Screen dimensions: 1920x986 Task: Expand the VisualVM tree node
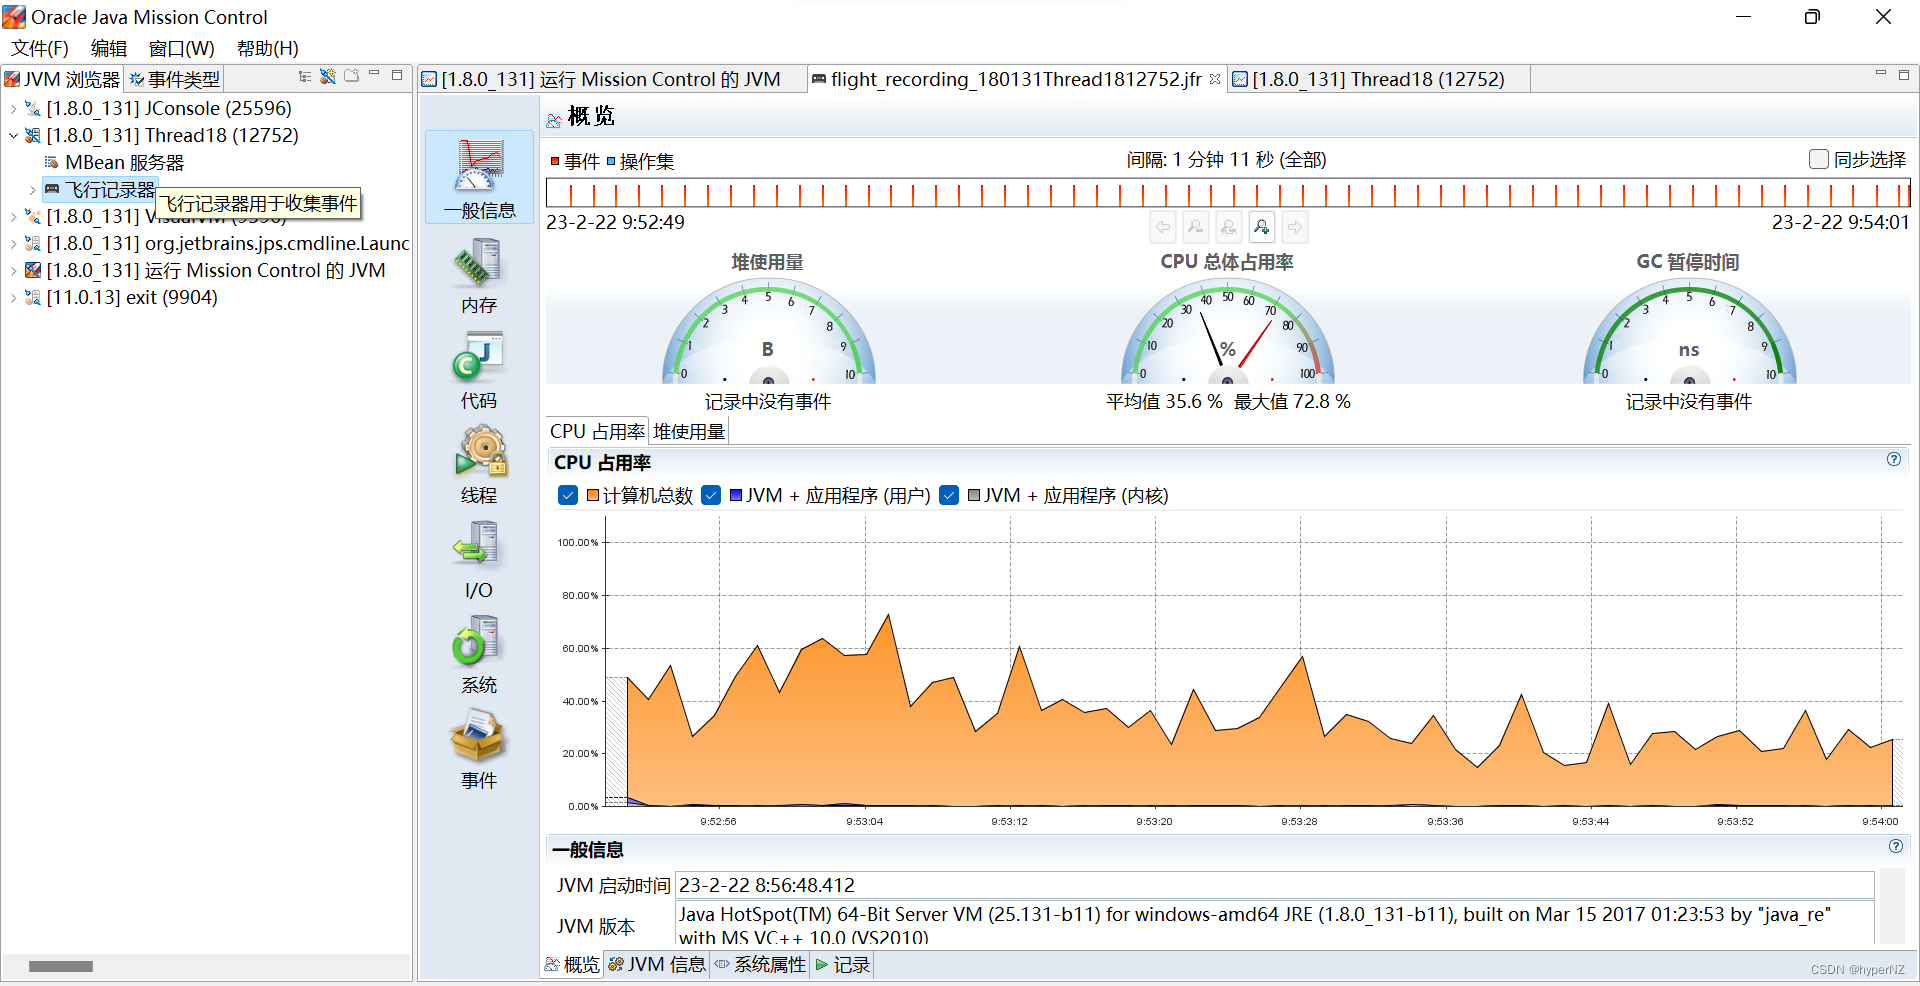(x=13, y=216)
